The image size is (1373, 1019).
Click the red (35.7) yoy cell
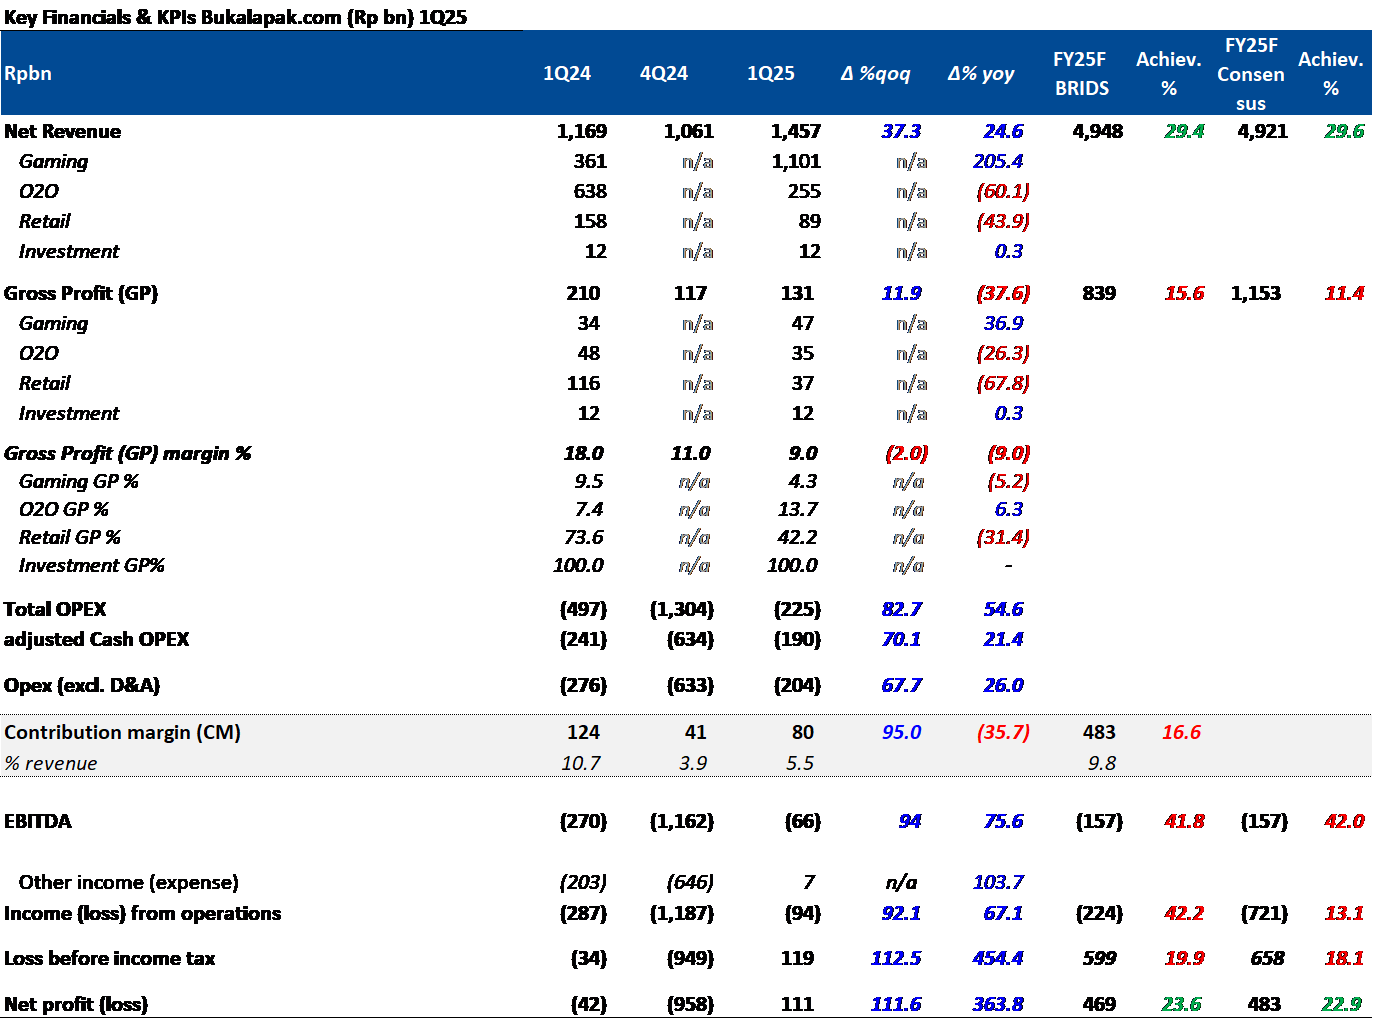pos(1002,732)
